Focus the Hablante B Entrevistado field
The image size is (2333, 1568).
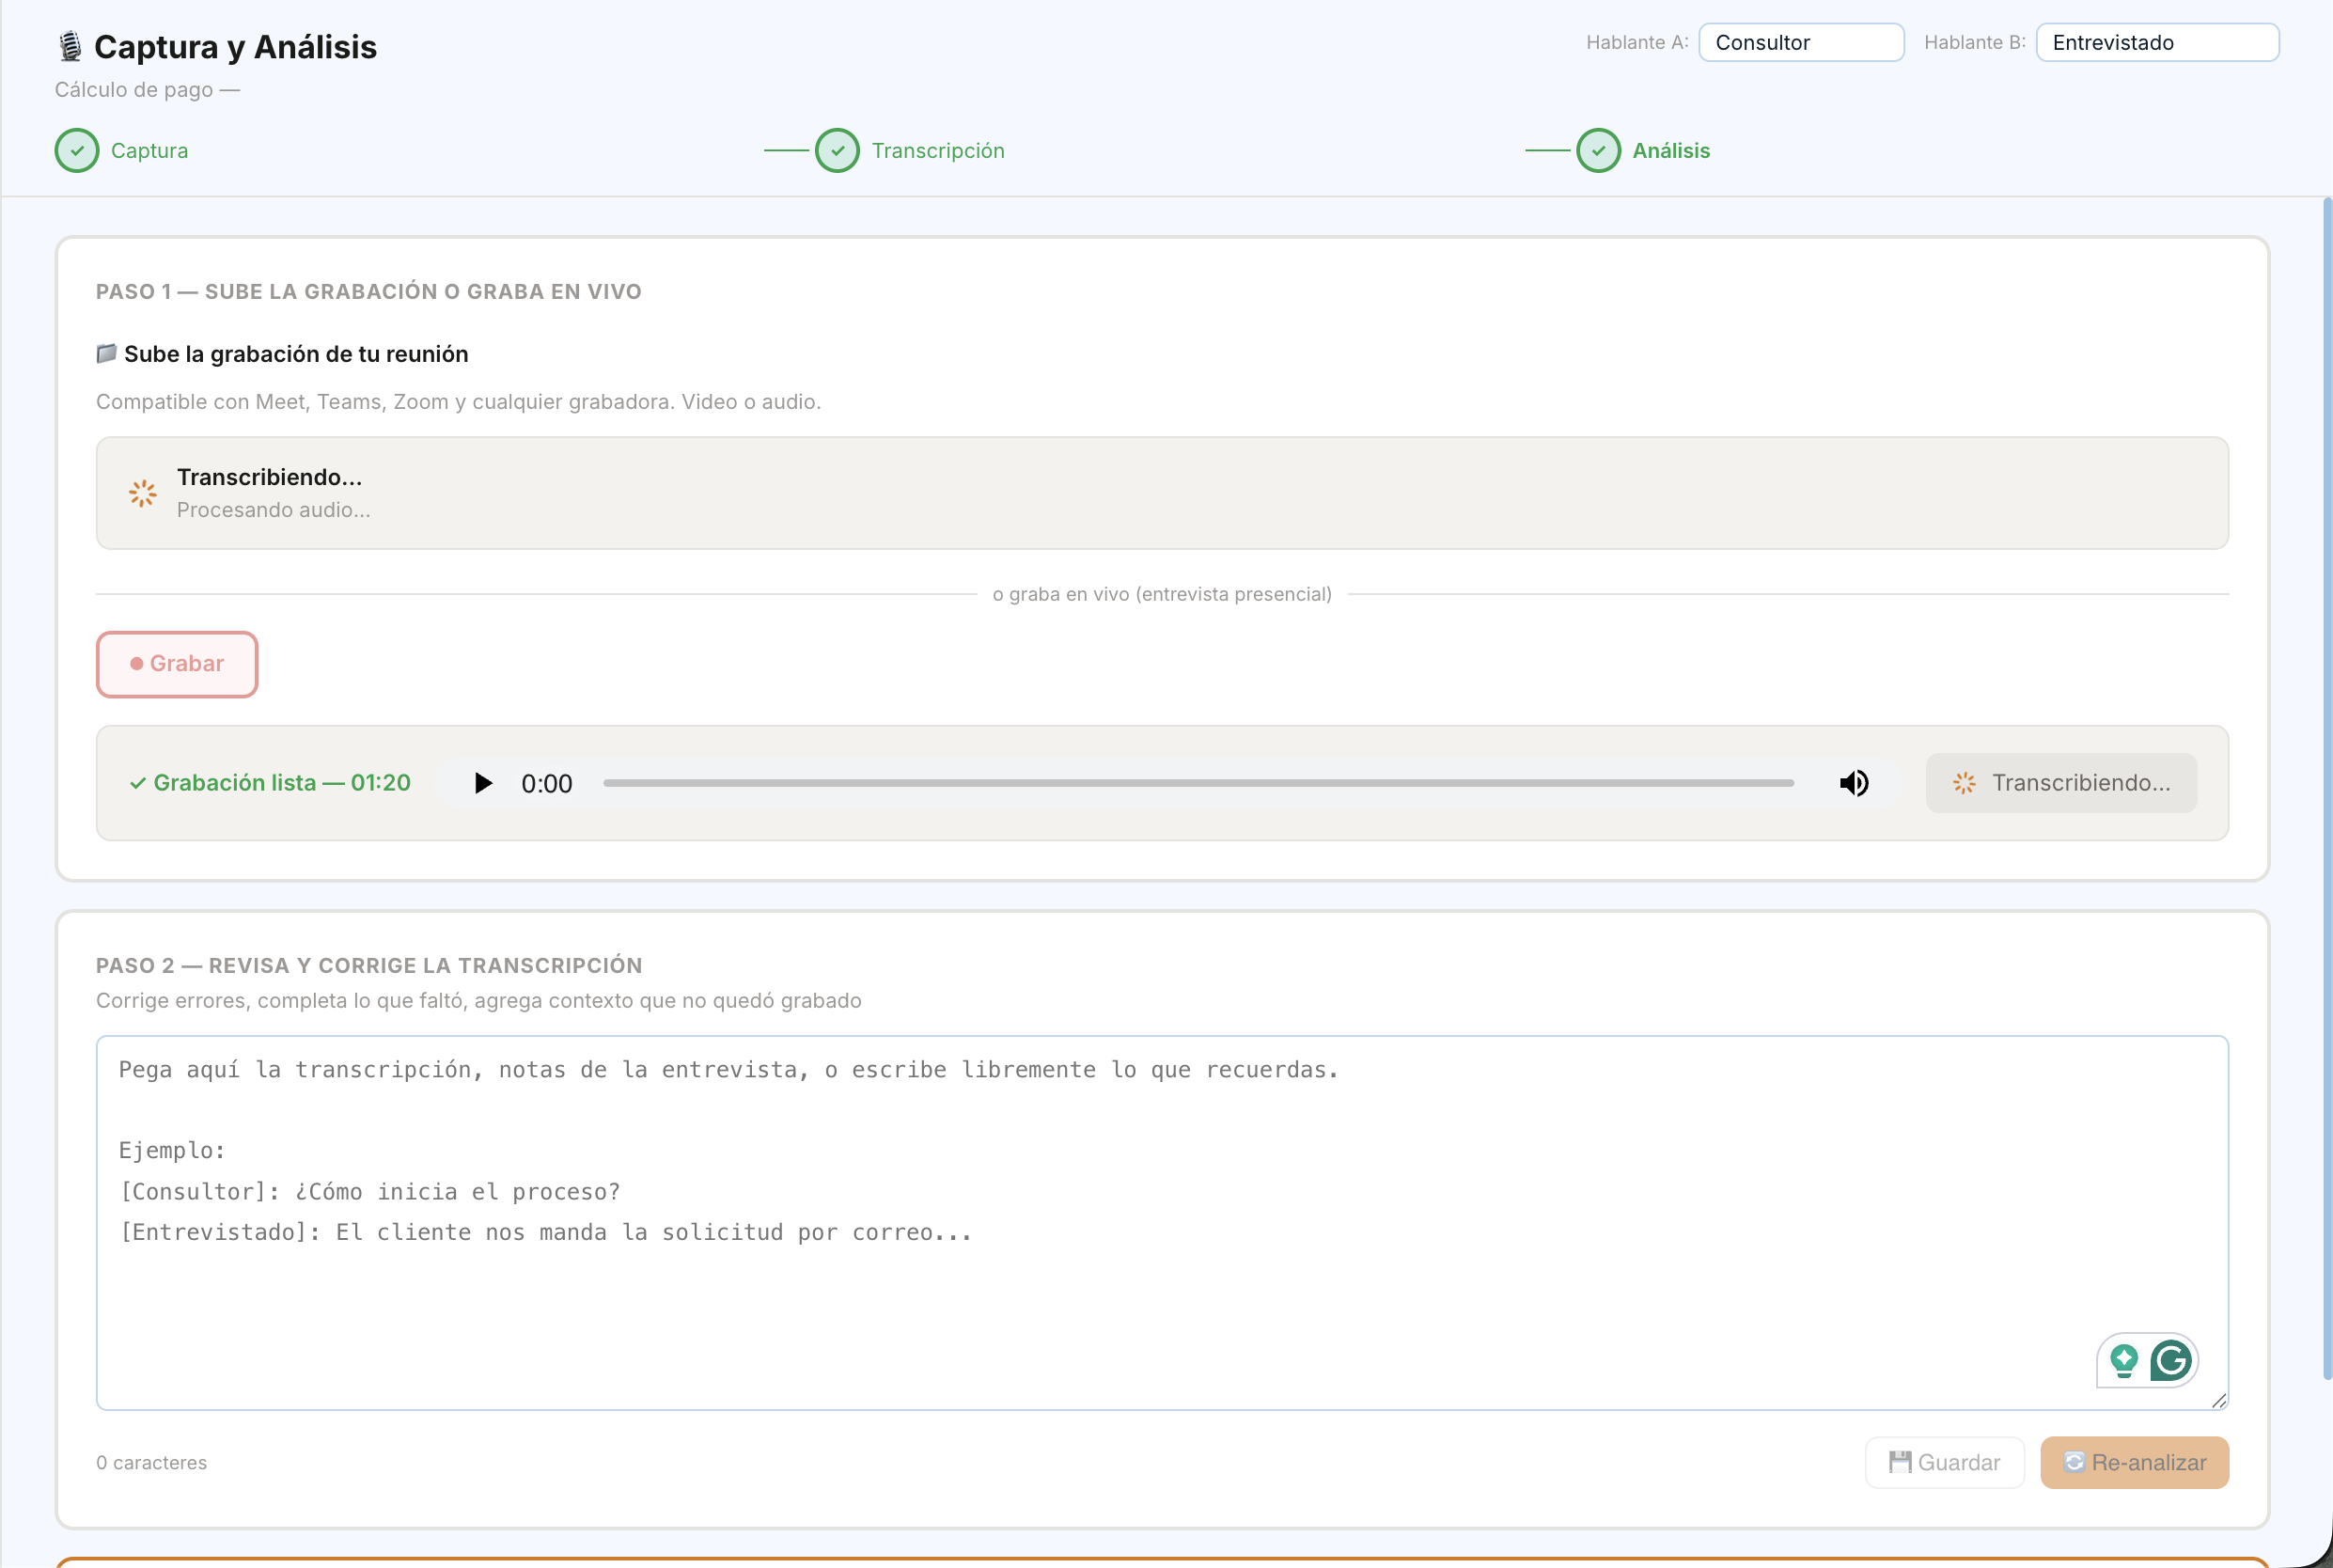[2157, 42]
